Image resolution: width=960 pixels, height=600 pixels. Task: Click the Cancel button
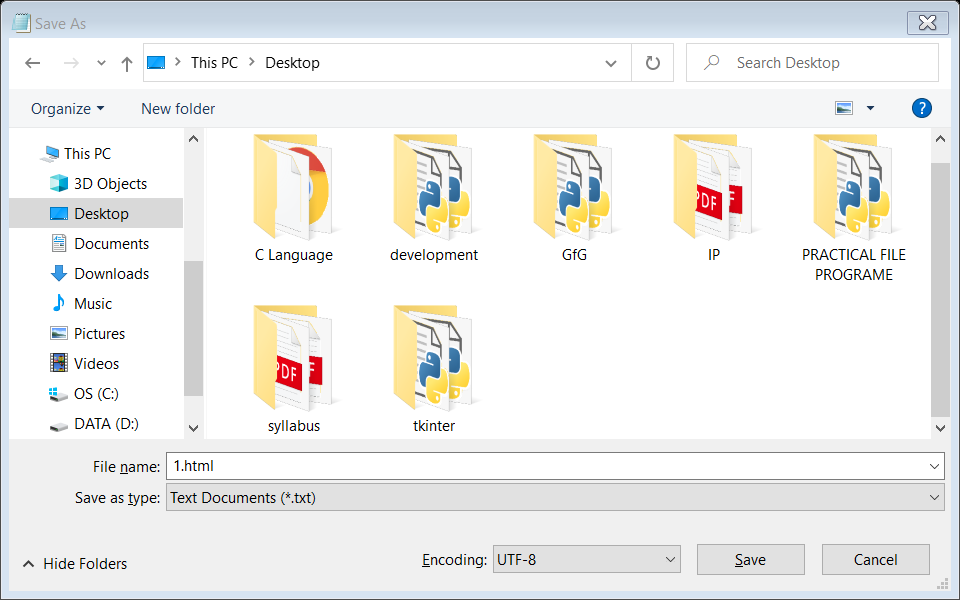pos(876,560)
